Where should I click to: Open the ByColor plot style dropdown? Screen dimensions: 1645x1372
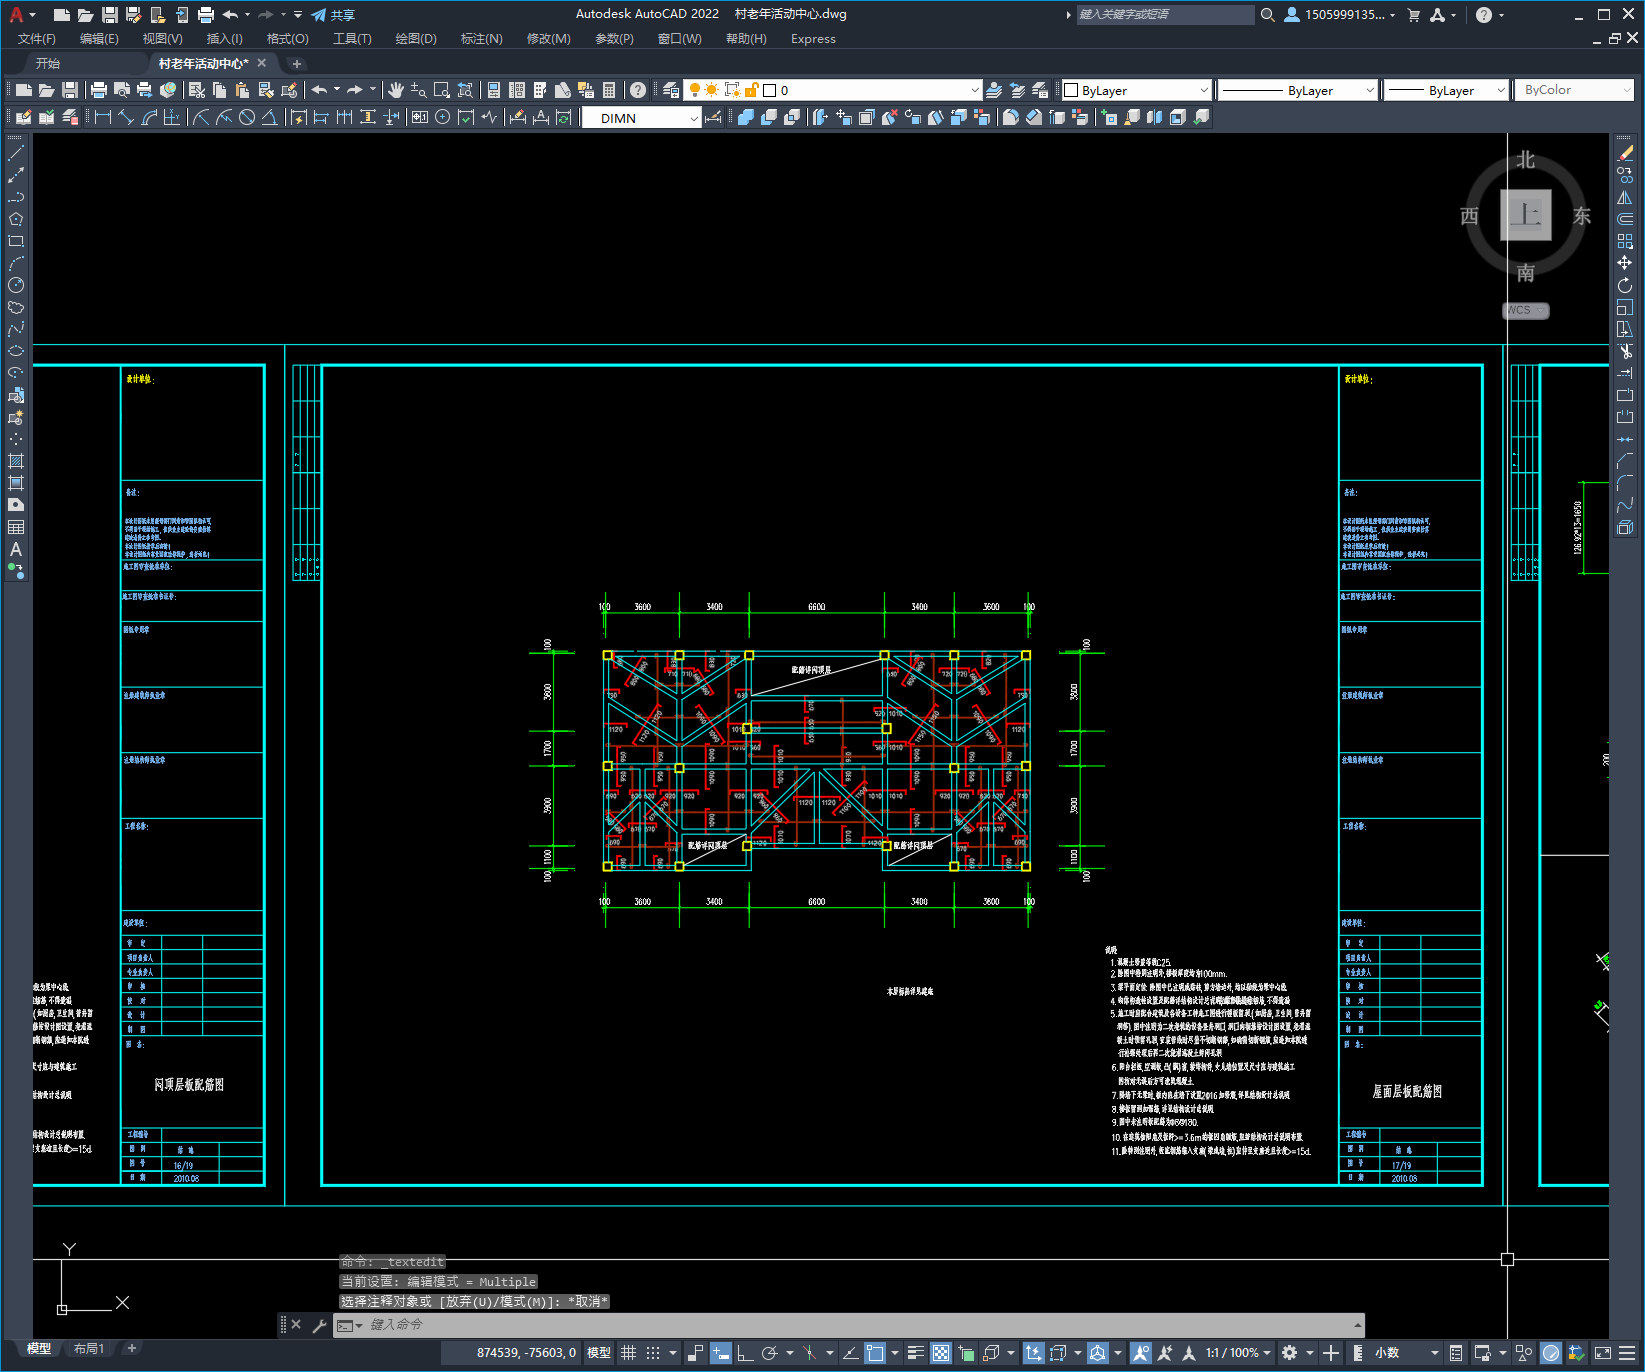tap(1575, 90)
